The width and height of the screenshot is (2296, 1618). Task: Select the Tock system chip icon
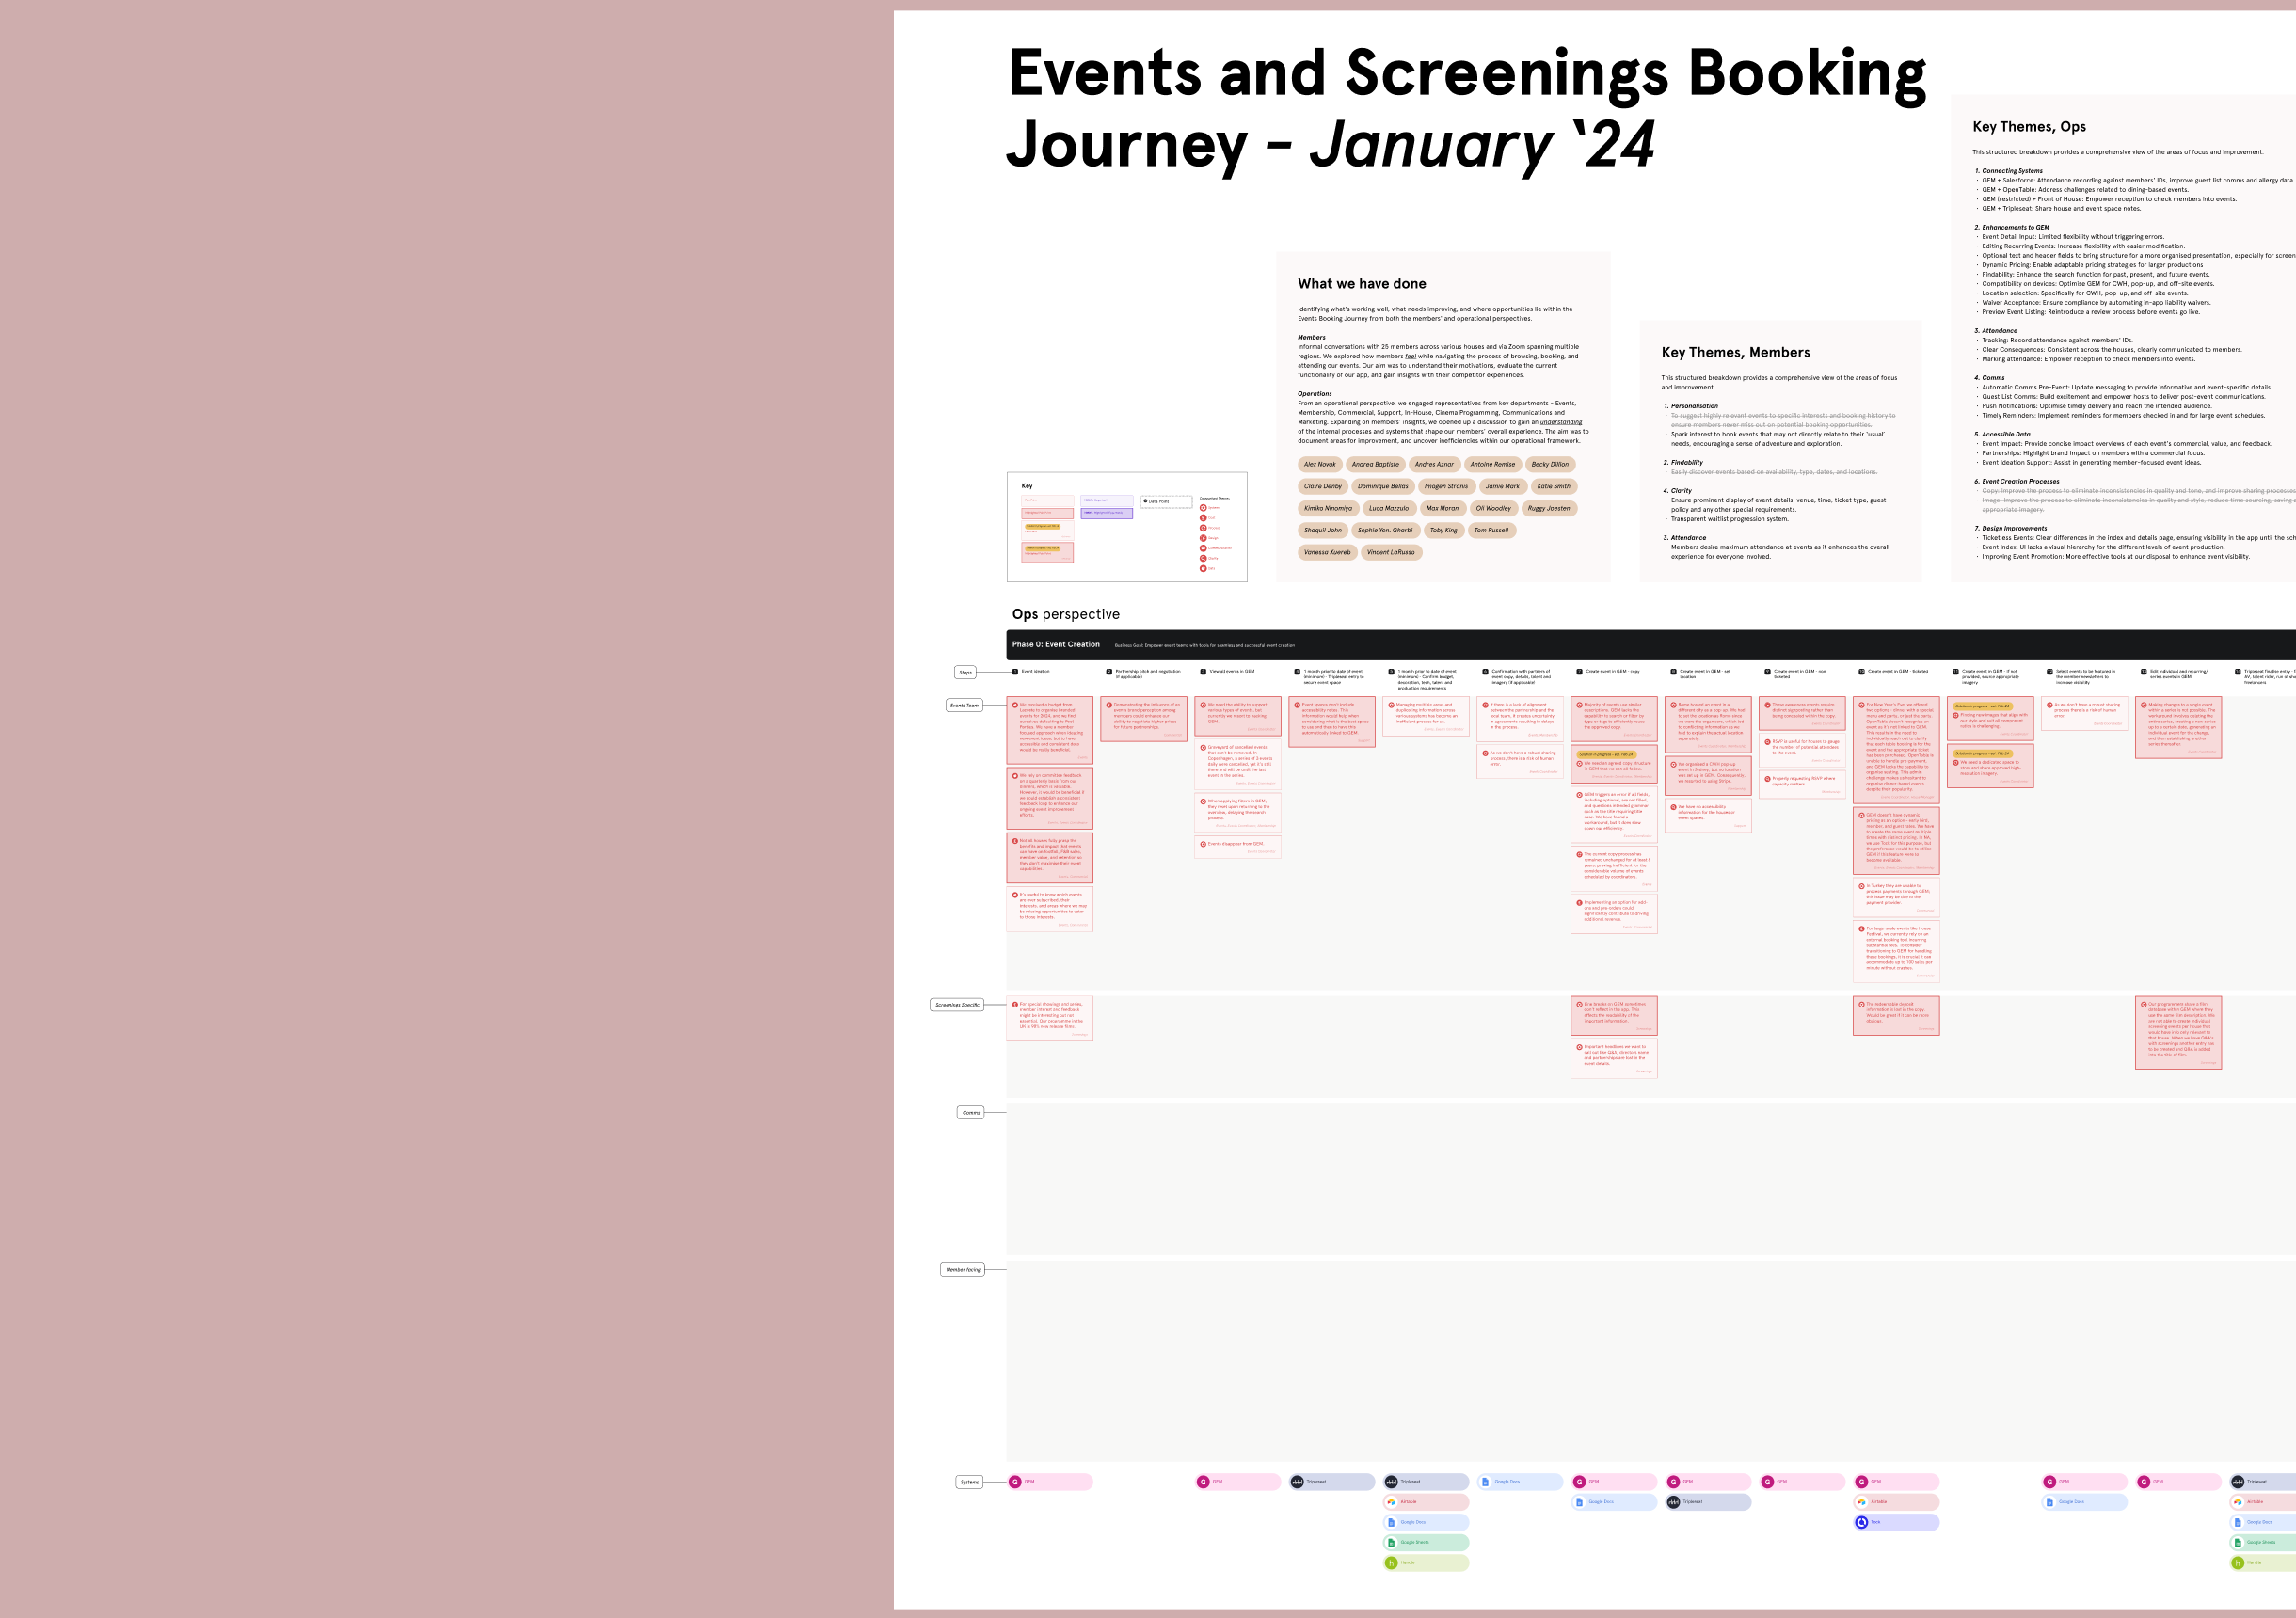pyautogui.click(x=1862, y=1522)
